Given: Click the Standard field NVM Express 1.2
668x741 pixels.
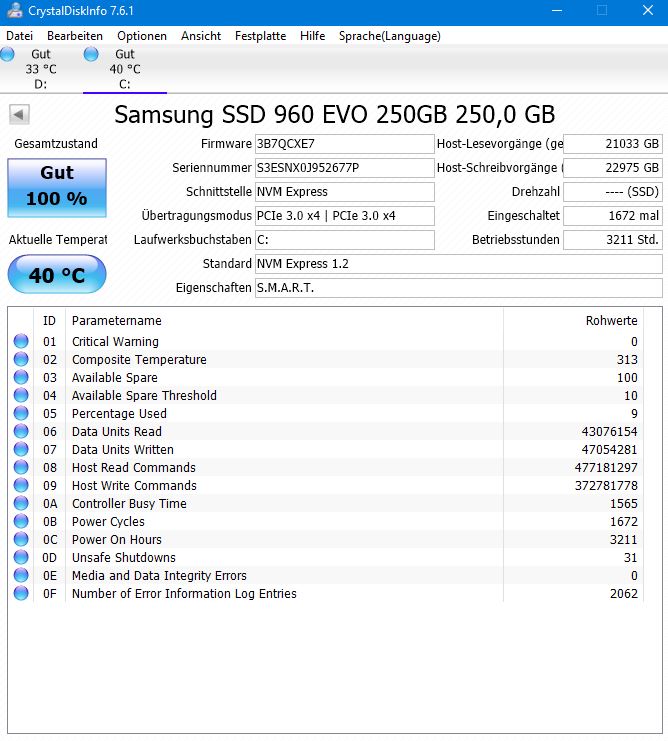Looking at the screenshot, I should point(459,264).
